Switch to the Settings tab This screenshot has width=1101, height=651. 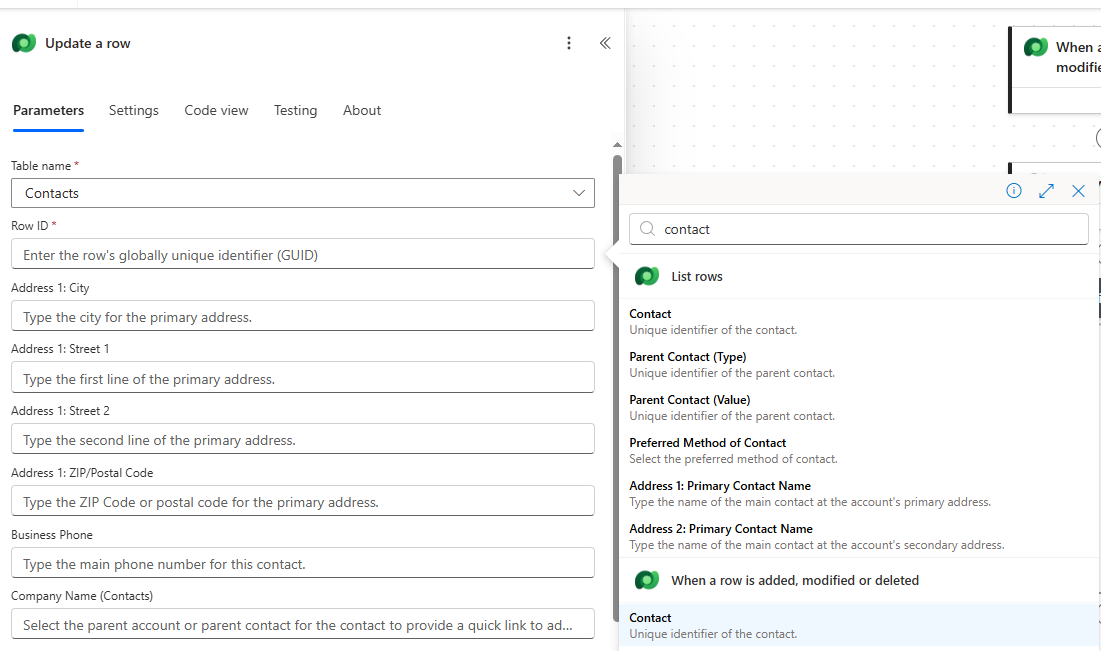[x=133, y=110]
